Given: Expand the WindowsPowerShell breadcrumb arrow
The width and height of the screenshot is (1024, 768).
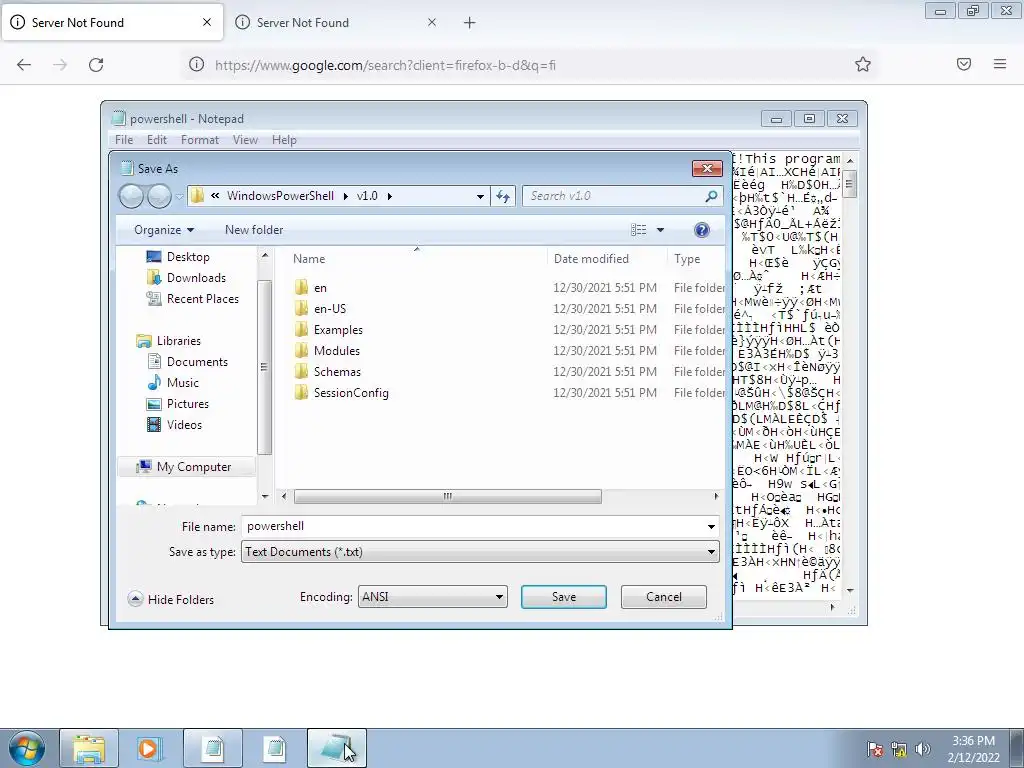Looking at the screenshot, I should pos(345,196).
